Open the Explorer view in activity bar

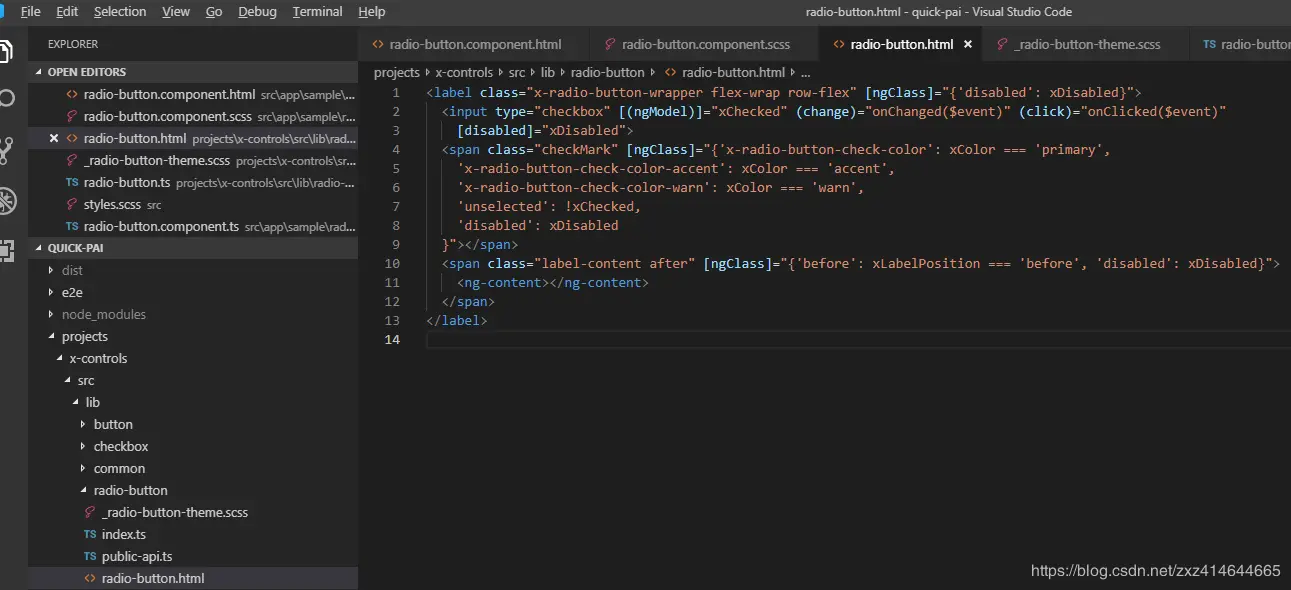tap(5, 50)
